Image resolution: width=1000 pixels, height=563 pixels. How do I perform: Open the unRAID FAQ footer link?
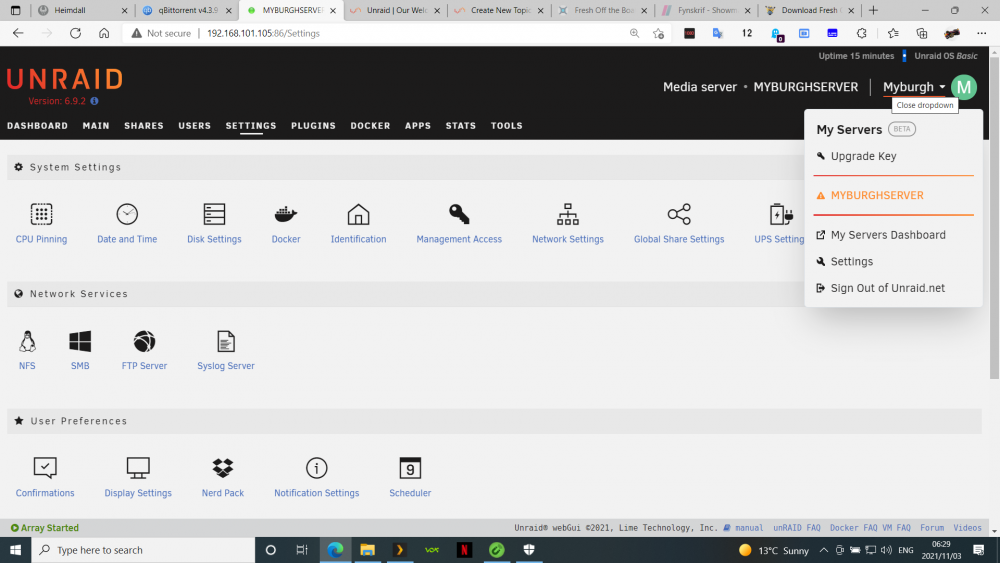pyautogui.click(x=797, y=528)
